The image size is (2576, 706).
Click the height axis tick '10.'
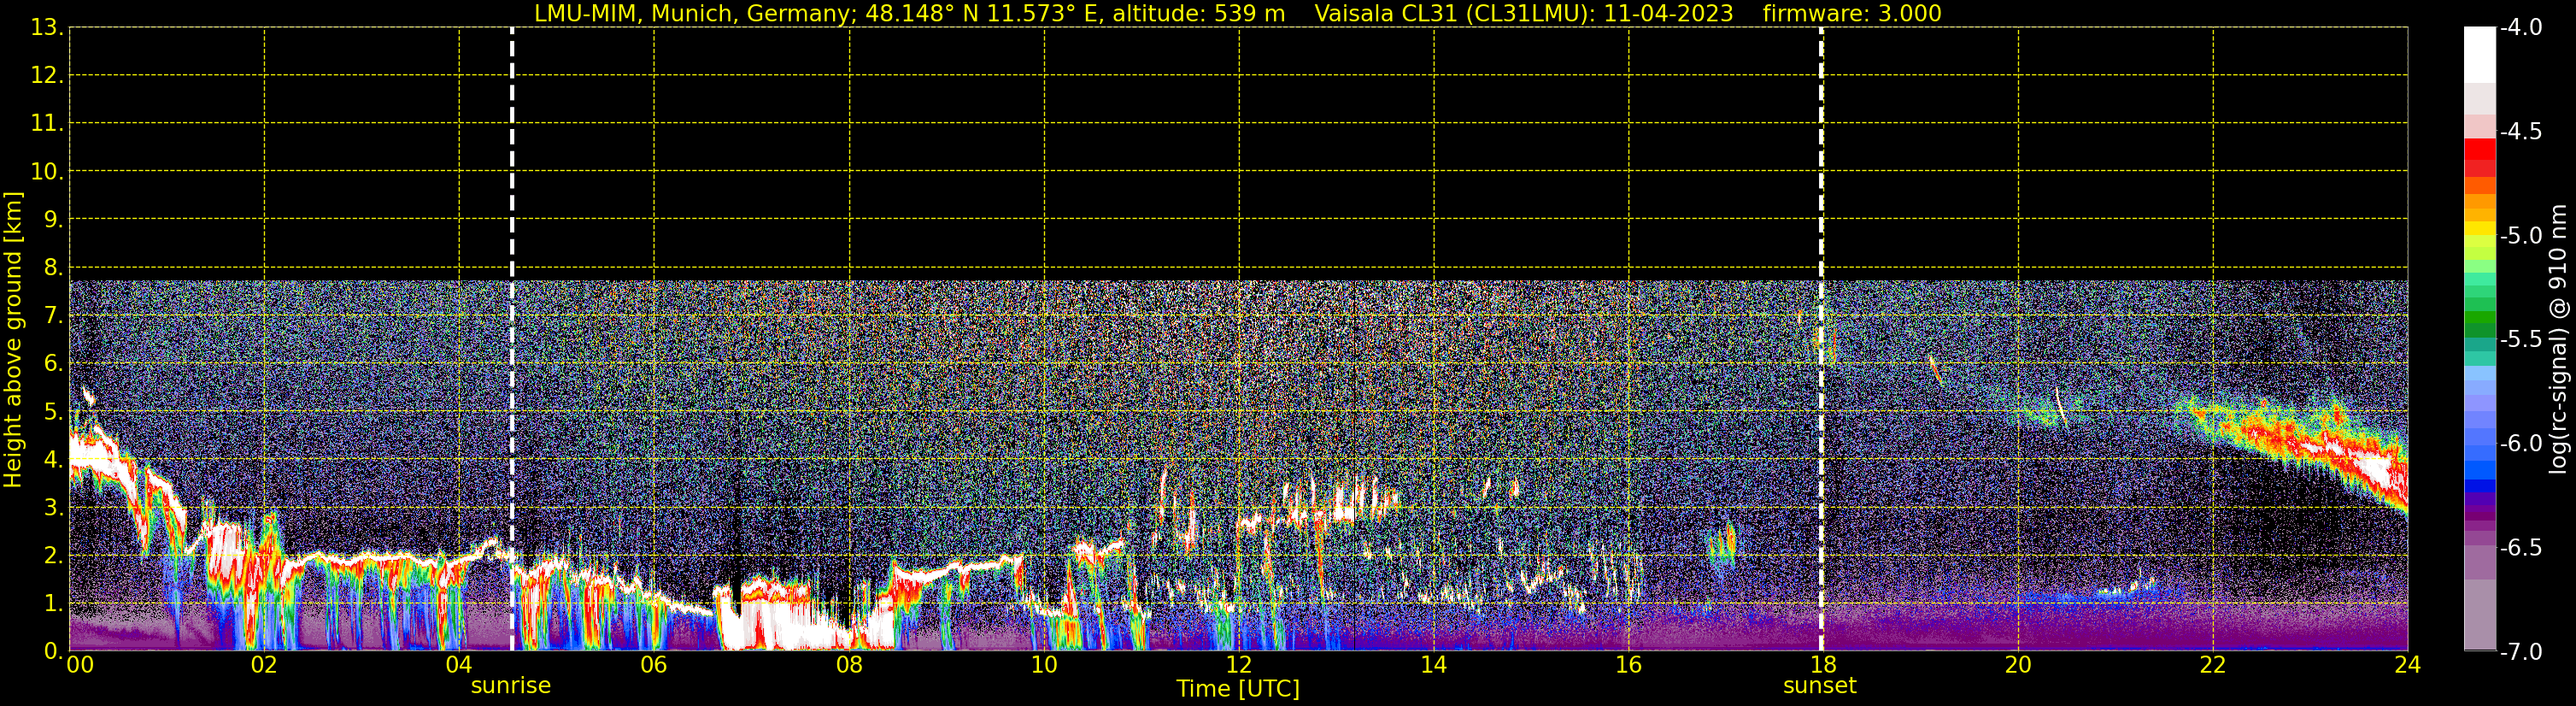[47, 172]
